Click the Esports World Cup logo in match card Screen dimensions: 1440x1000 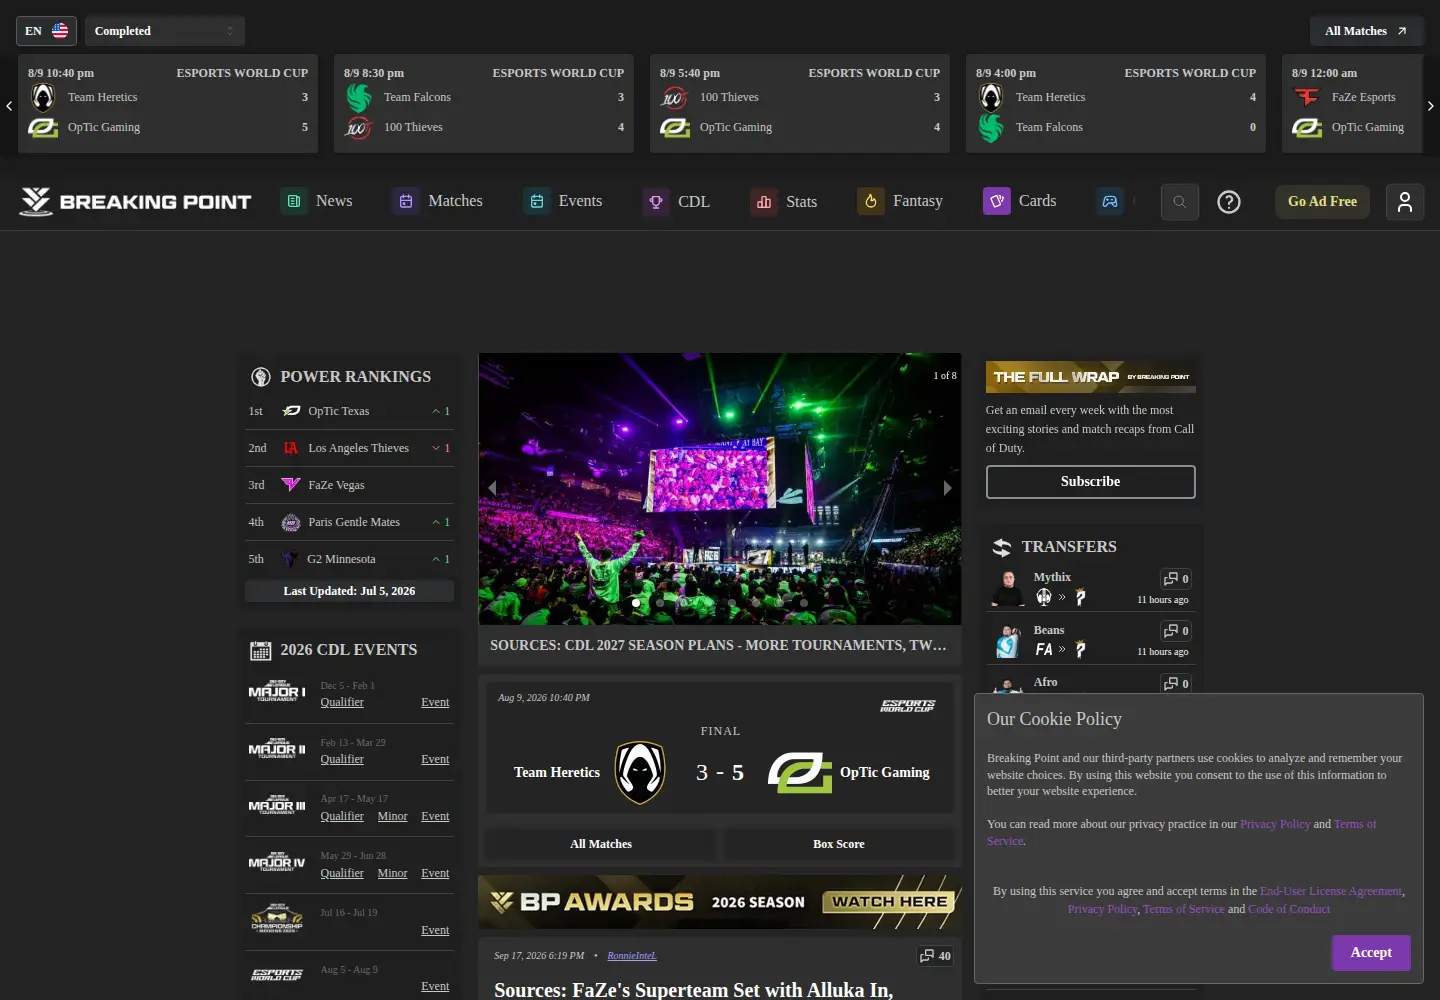[x=908, y=705]
